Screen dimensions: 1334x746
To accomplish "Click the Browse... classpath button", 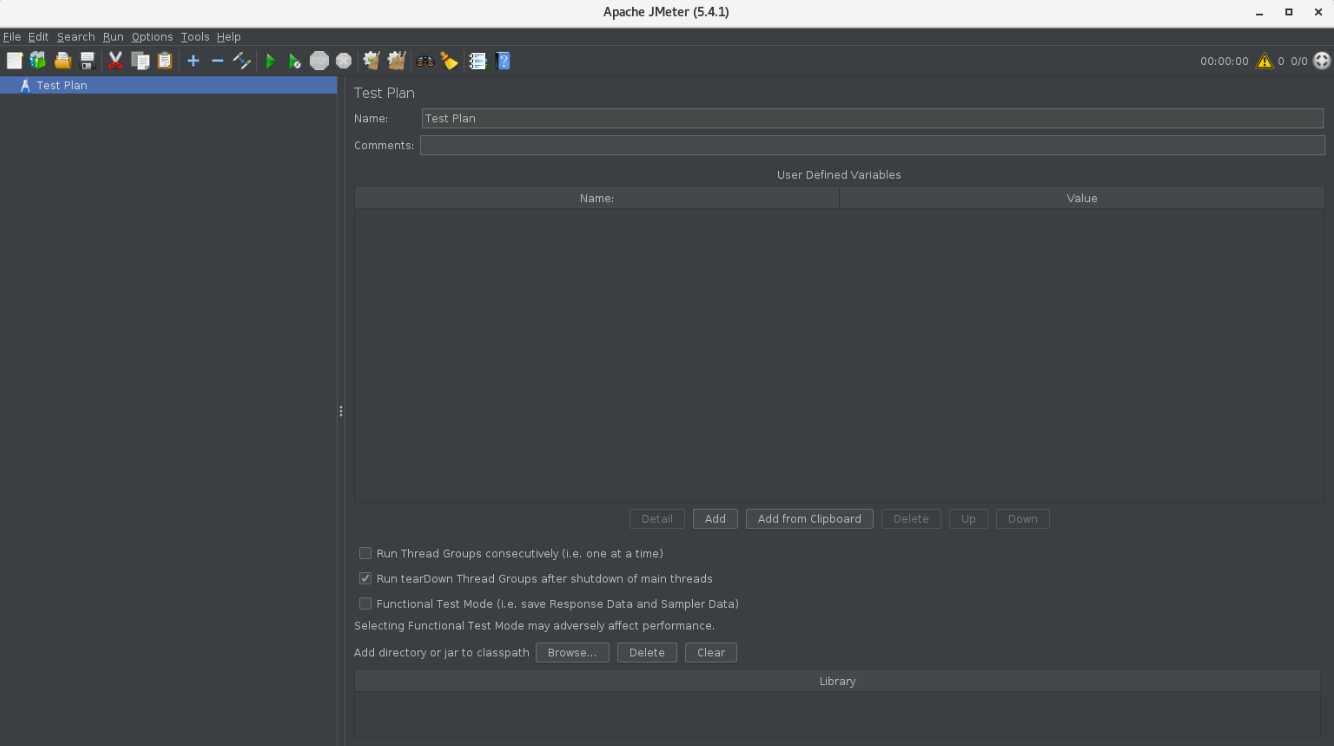I will [x=572, y=652].
